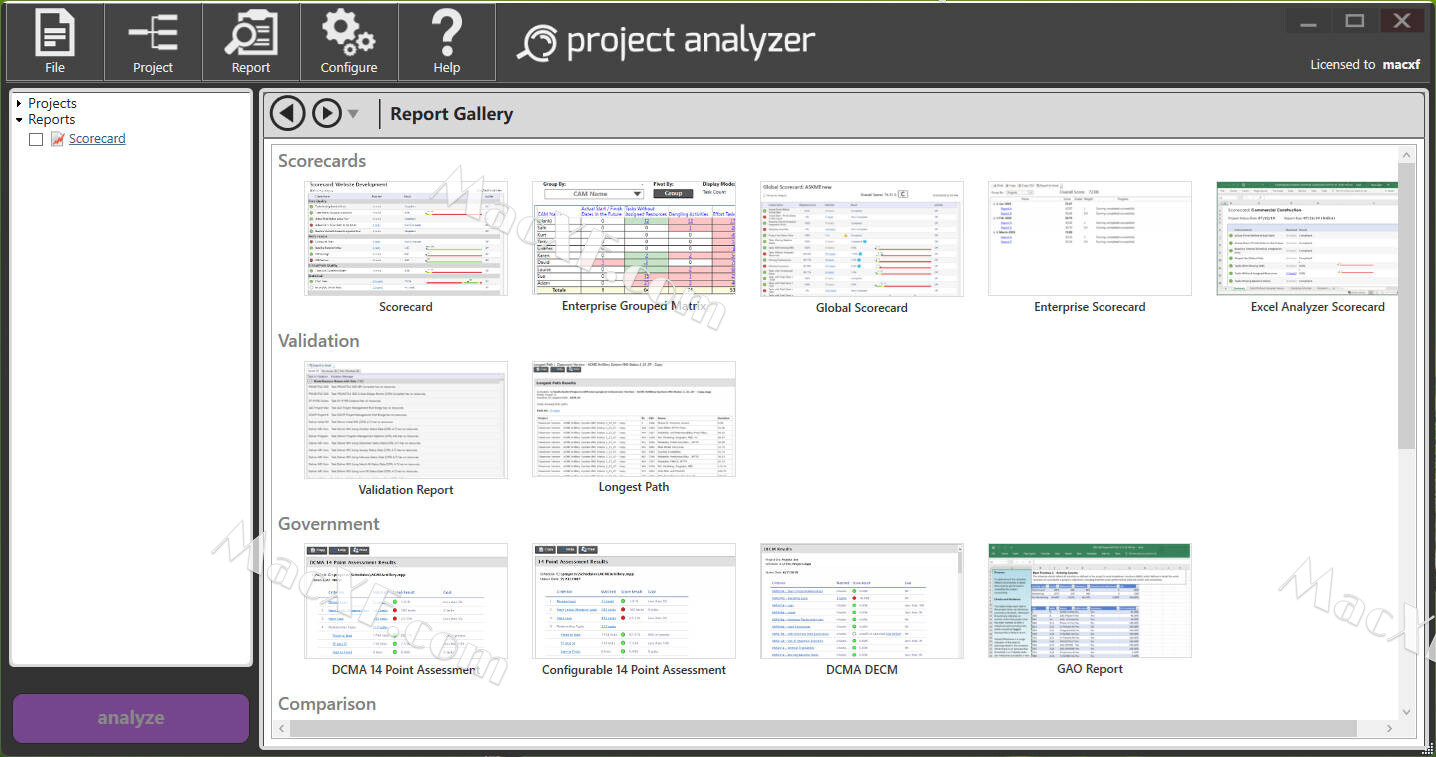Screen dimensions: 1436x757
Task: Select the Global Scorecard thumbnail
Action: coord(861,237)
